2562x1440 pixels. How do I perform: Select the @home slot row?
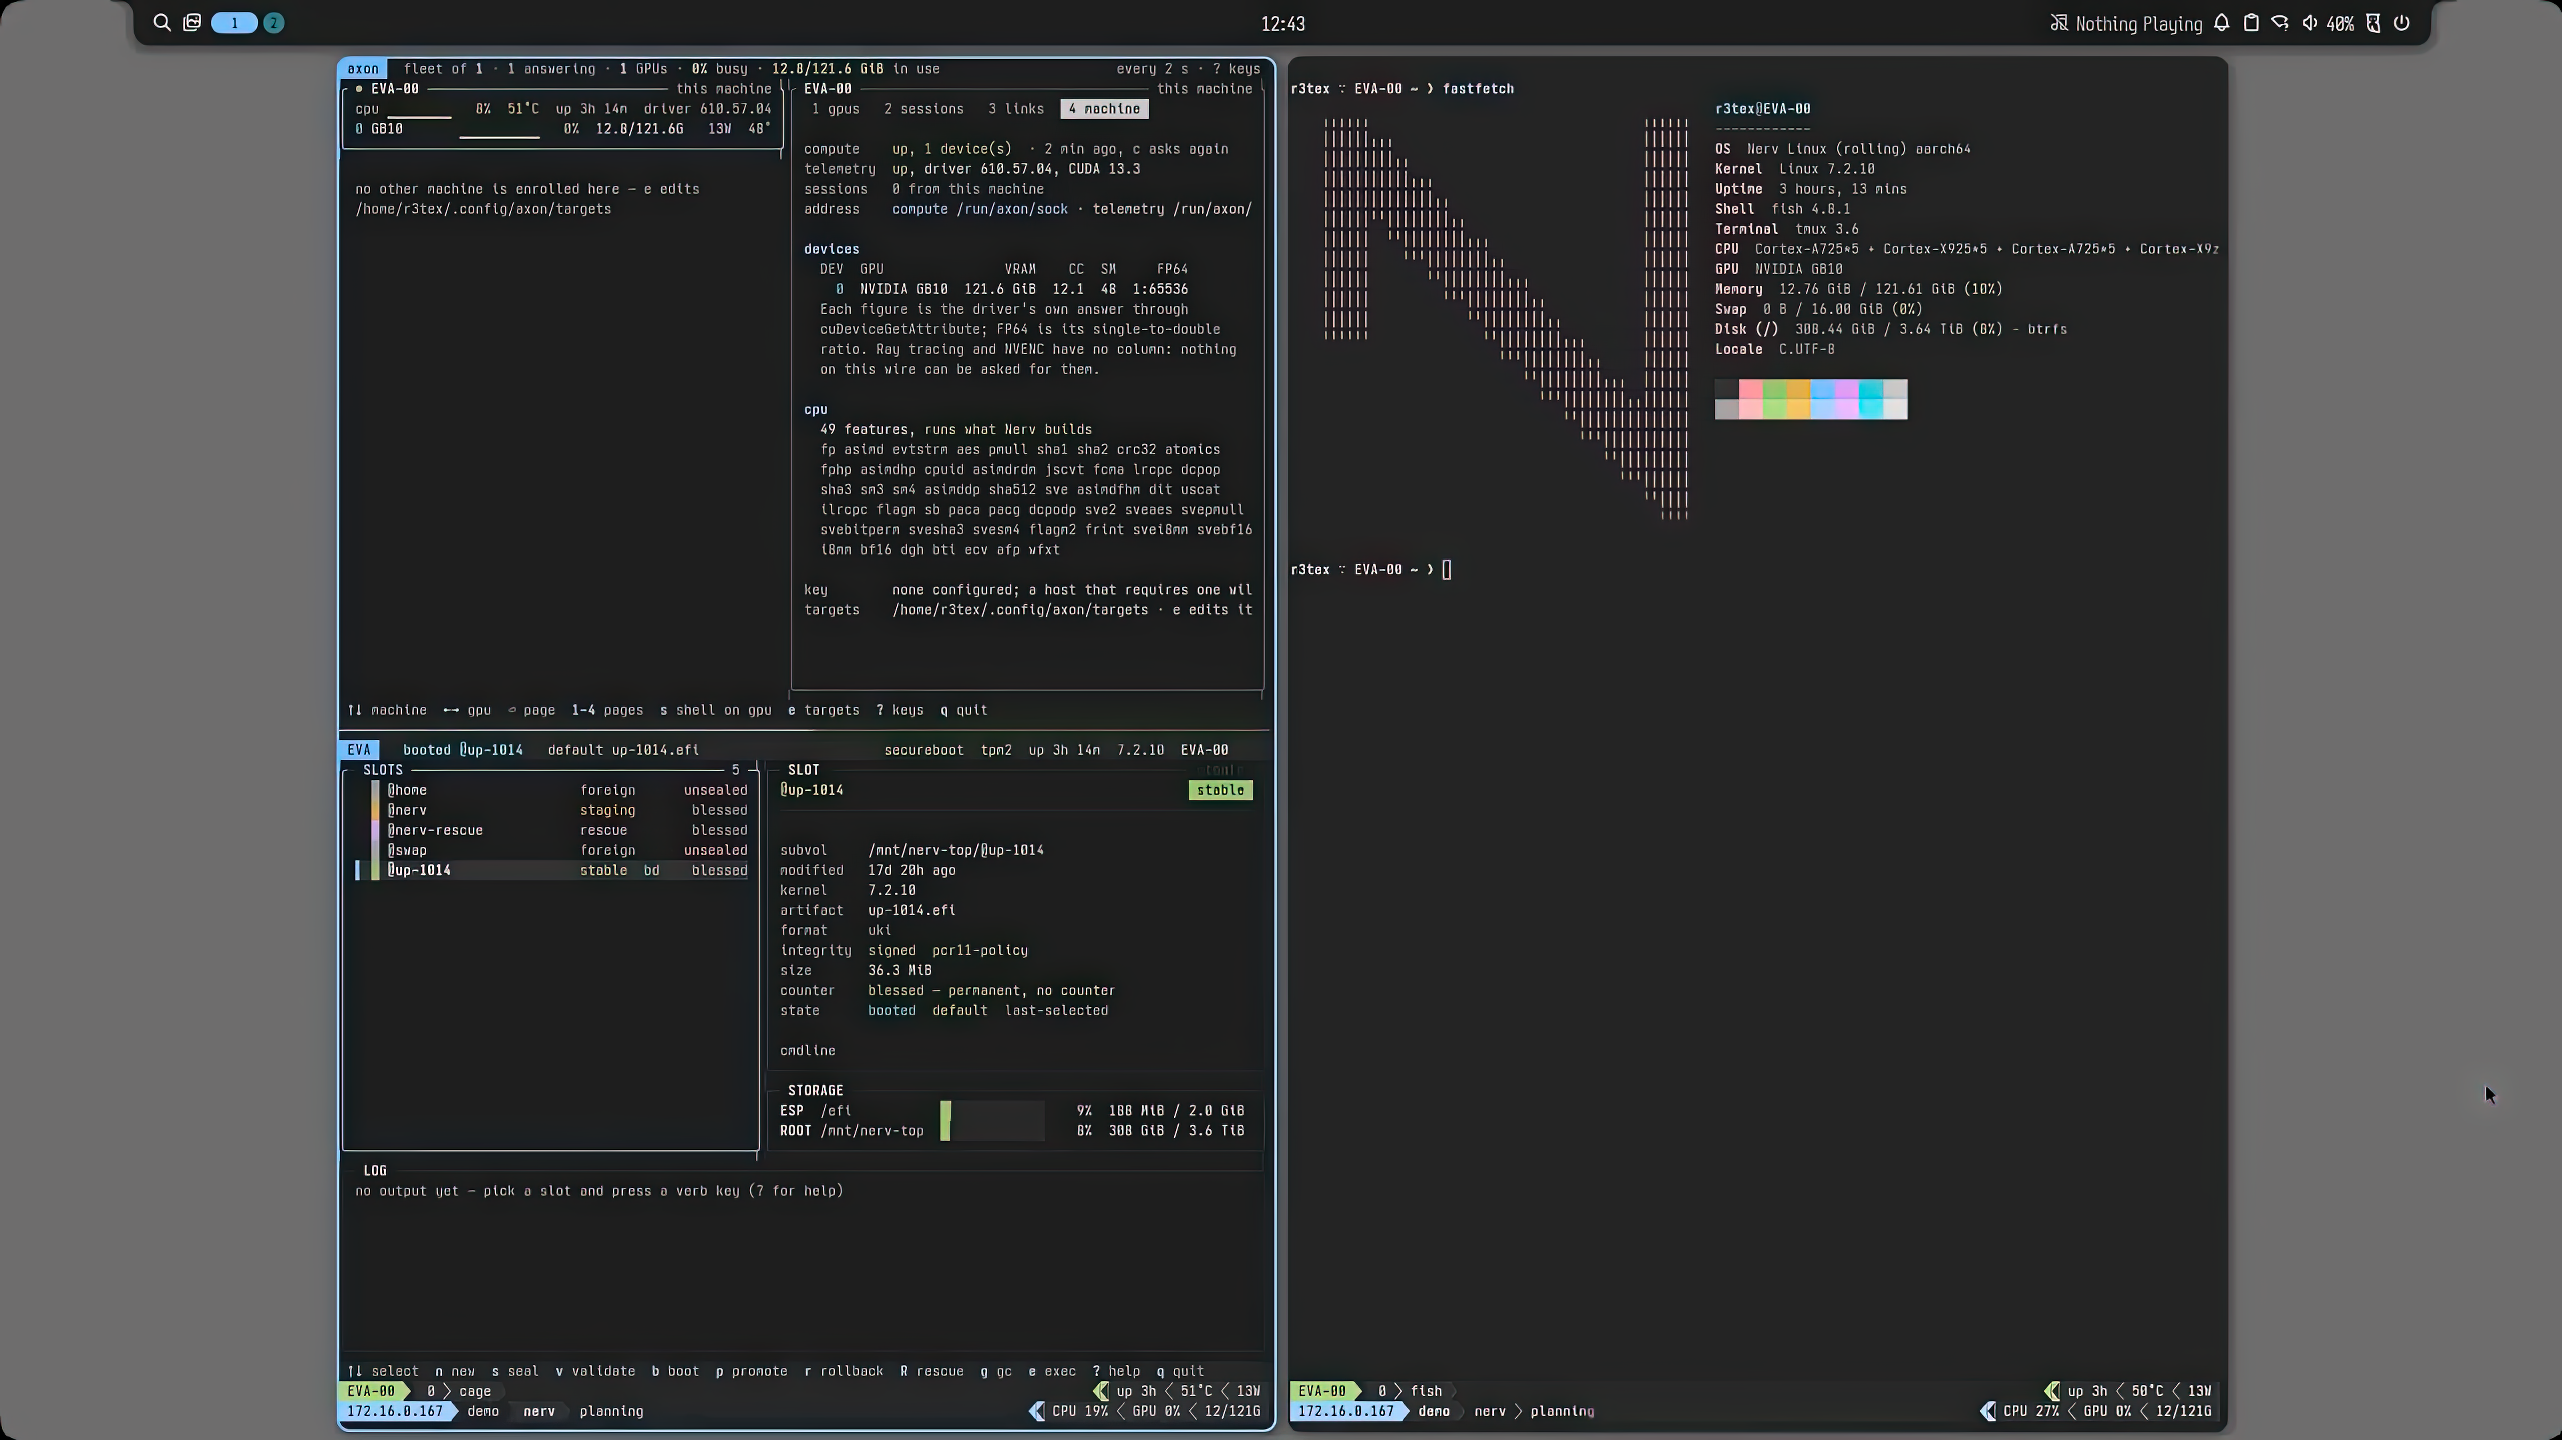(553, 790)
